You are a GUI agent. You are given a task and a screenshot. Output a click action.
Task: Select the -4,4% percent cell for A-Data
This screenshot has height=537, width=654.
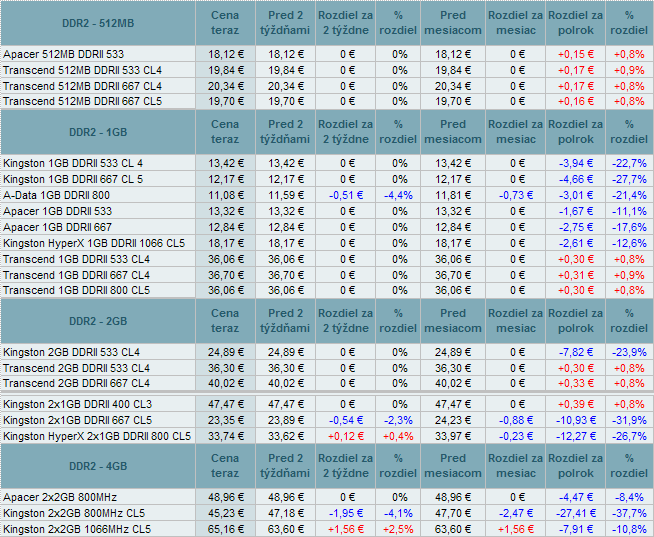coord(398,195)
